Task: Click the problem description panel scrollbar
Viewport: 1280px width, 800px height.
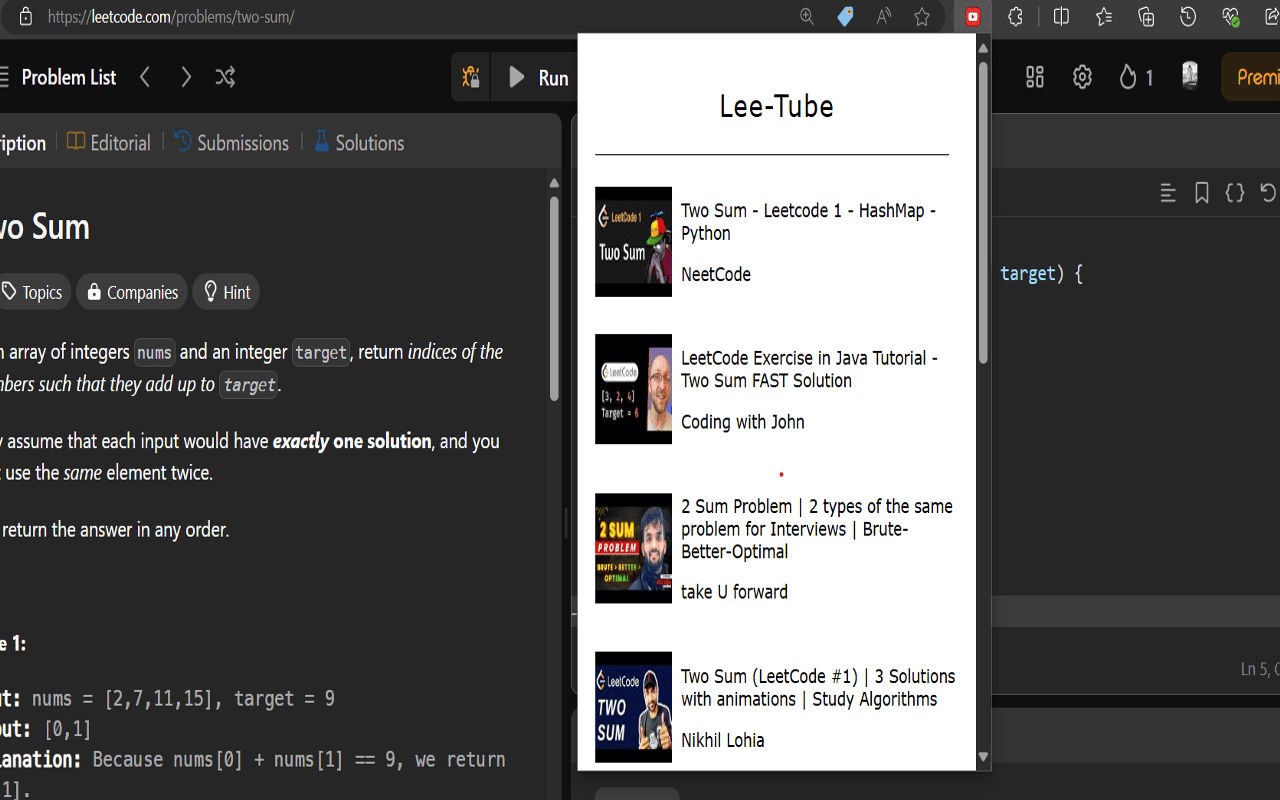Action: tap(554, 298)
